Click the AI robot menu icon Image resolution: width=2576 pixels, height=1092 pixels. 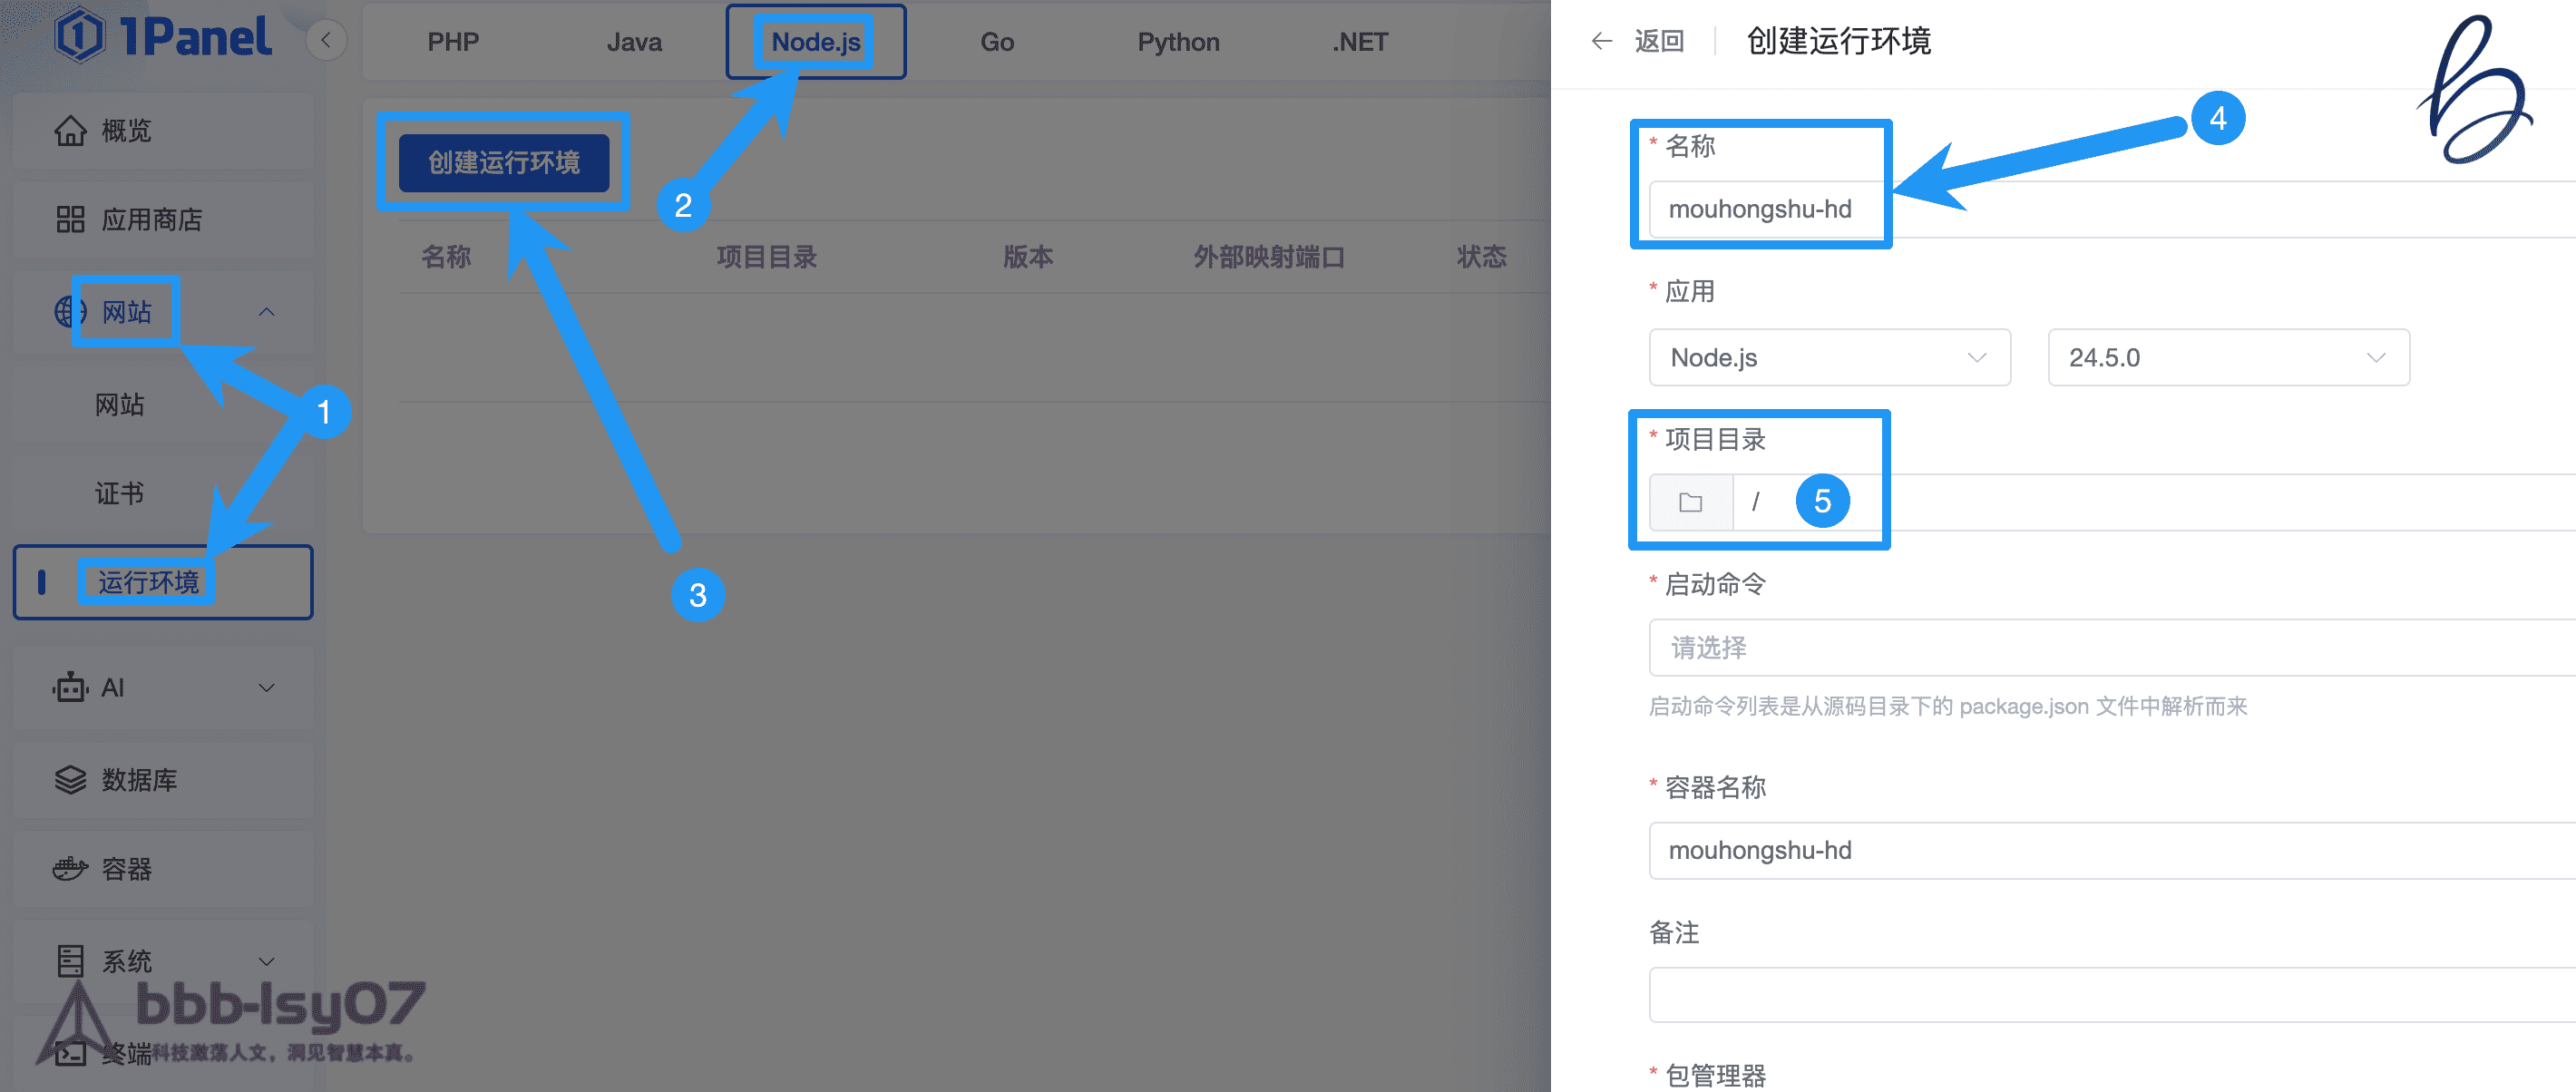(70, 687)
